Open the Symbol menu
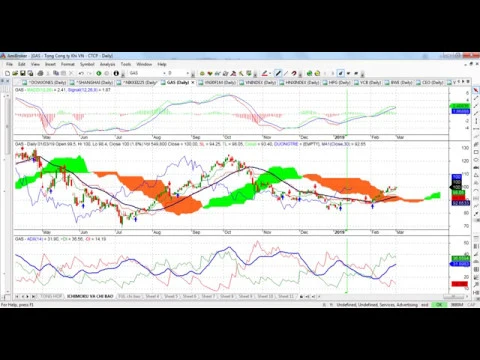Screen dimensions: 480x360 pyautogui.click(x=87, y=64)
